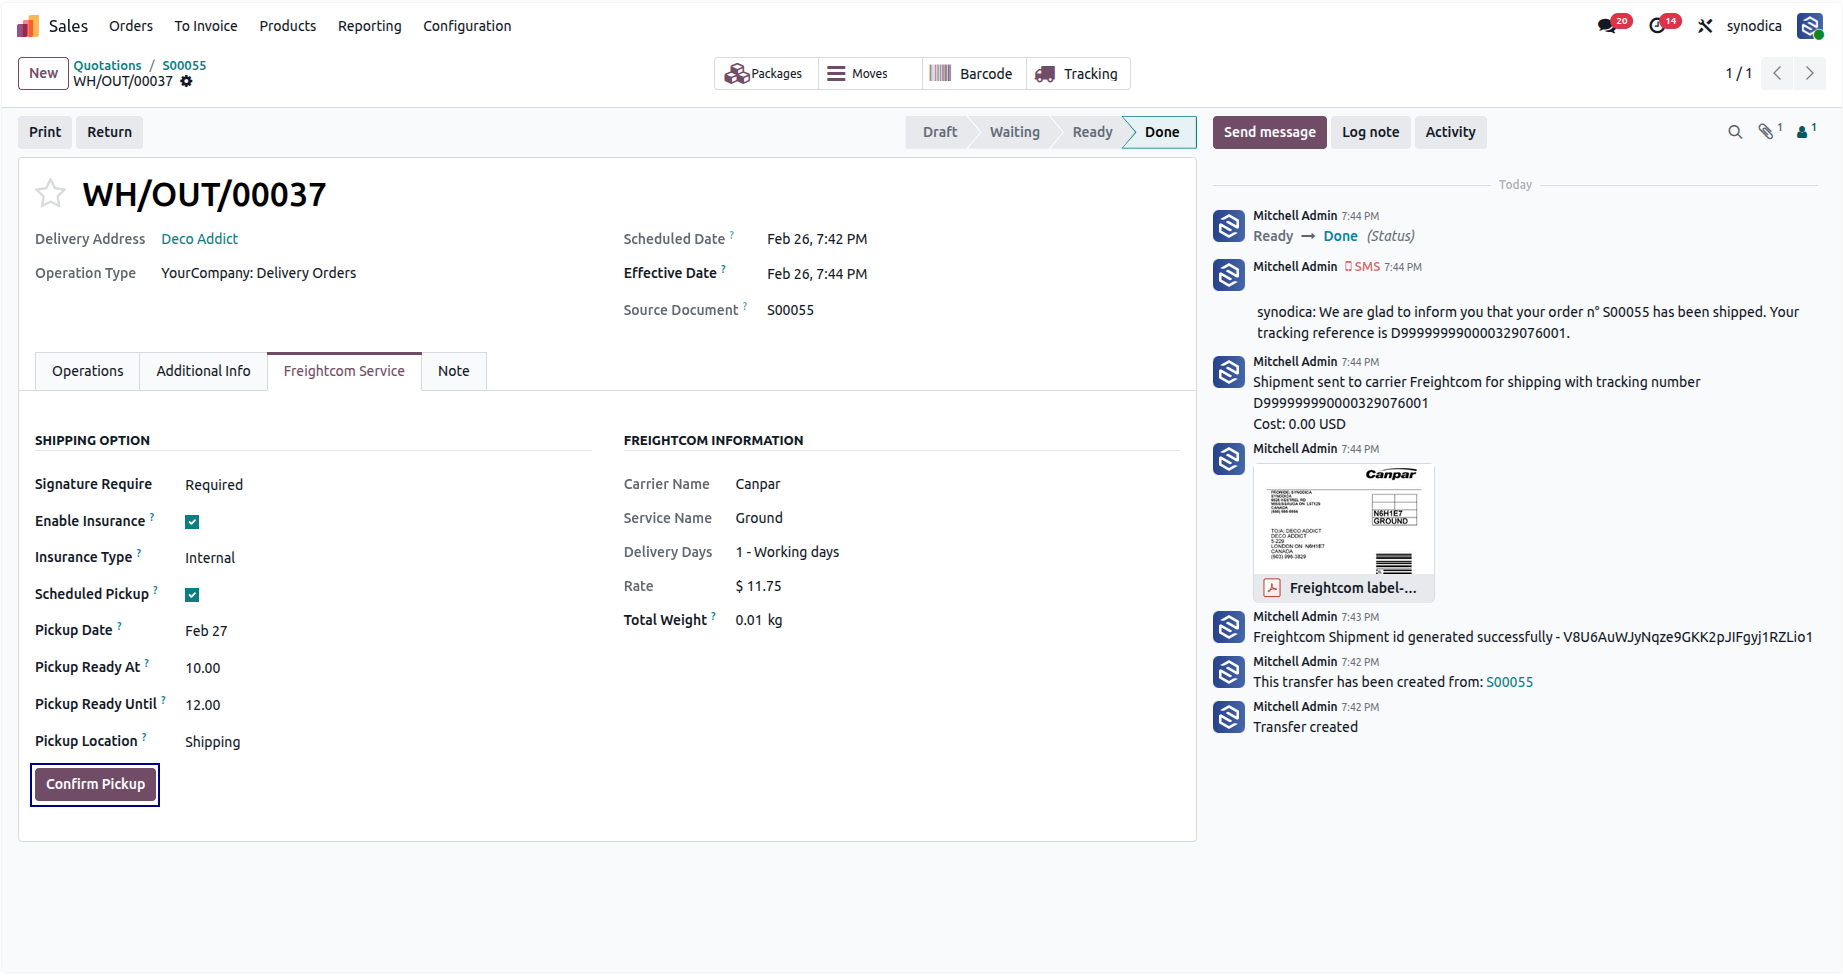Open the Tracking truck button
Image resolution: width=1843 pixels, height=976 pixels.
(1078, 74)
